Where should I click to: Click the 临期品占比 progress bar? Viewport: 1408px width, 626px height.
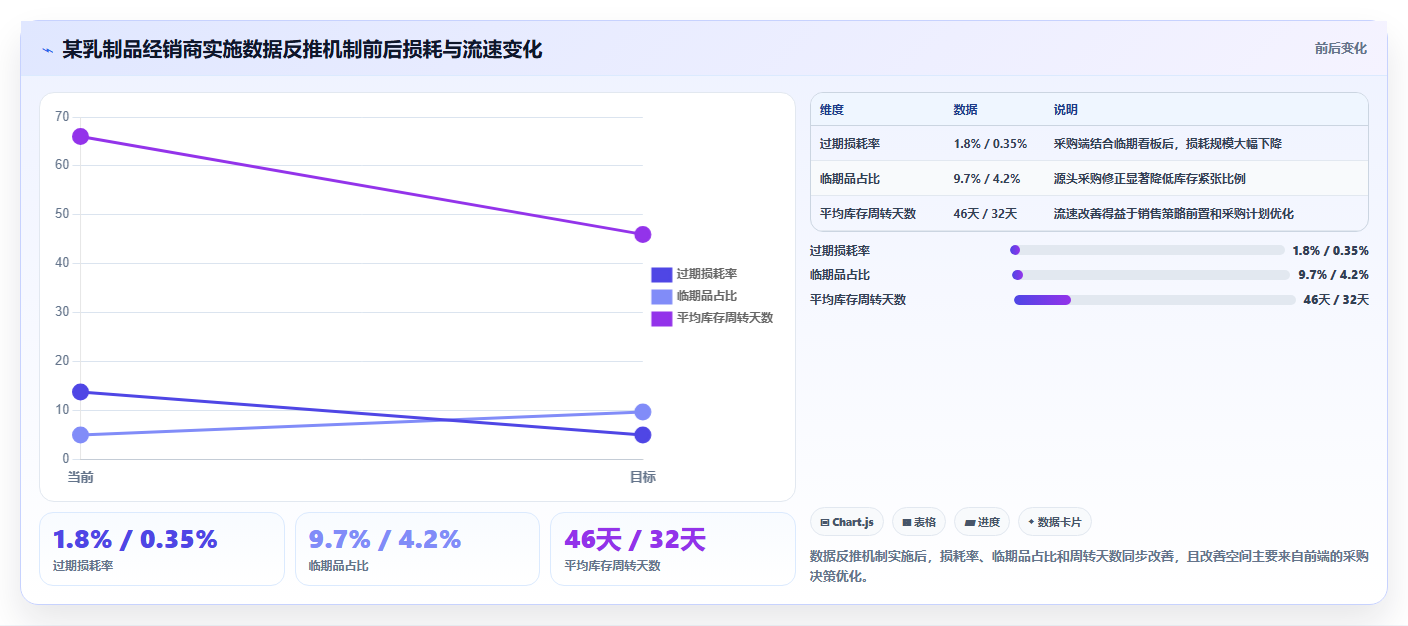pos(1151,275)
